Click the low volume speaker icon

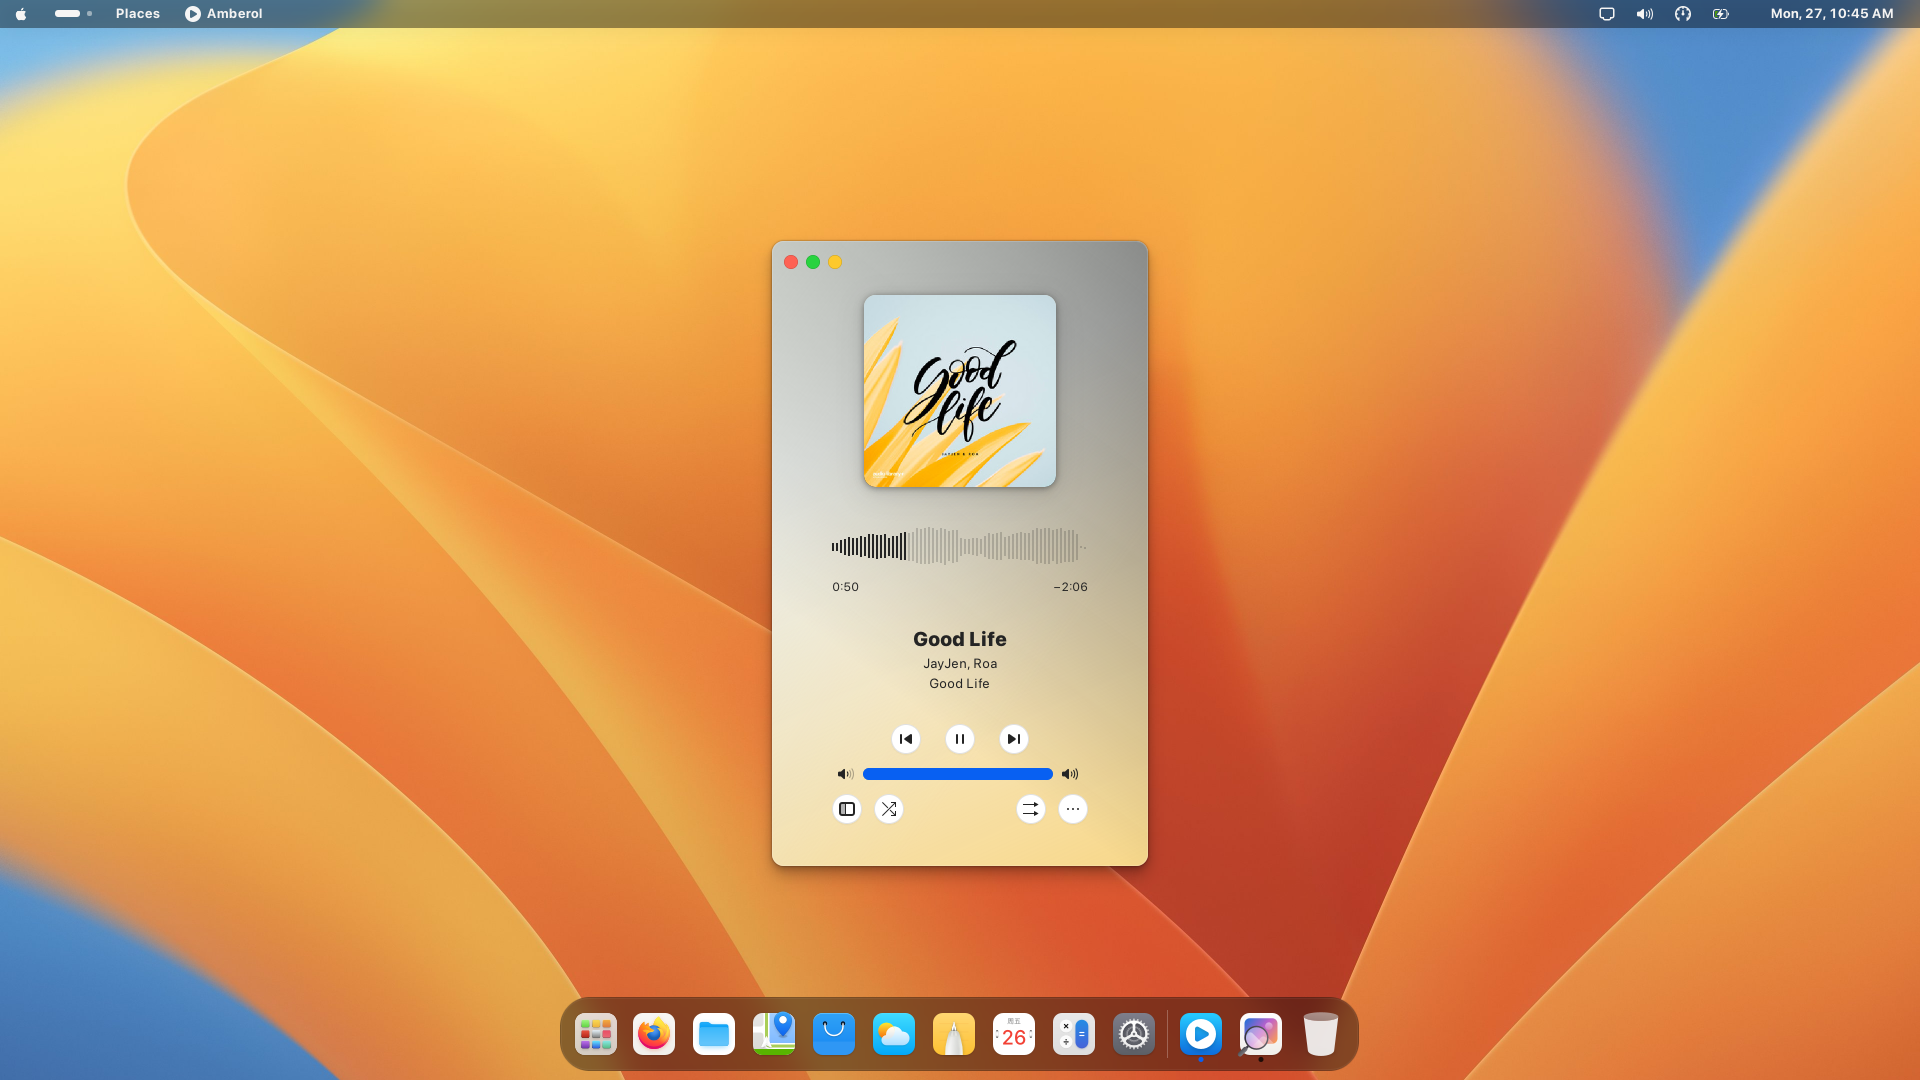point(845,774)
